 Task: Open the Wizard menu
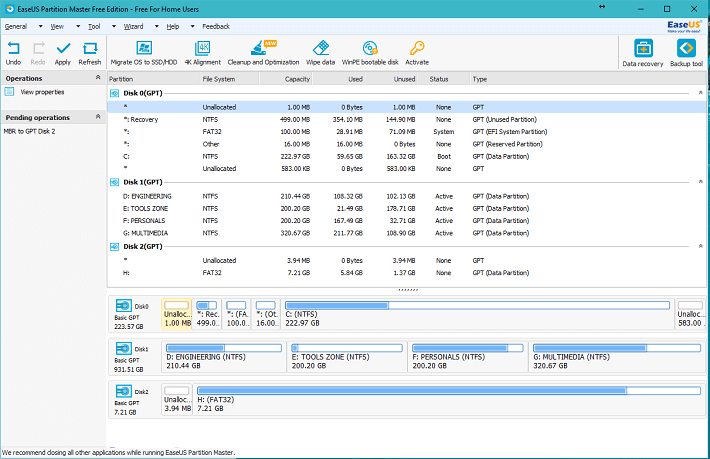(134, 27)
